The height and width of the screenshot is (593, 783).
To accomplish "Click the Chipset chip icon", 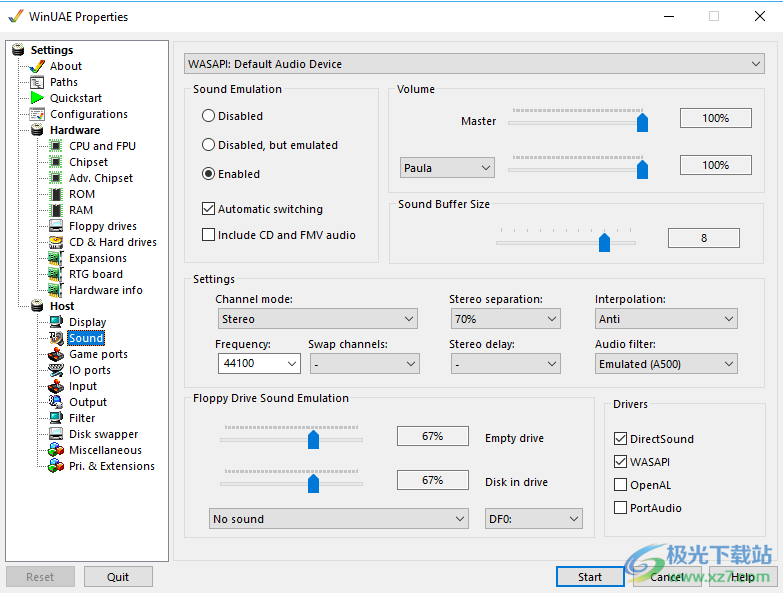I will tap(56, 162).
